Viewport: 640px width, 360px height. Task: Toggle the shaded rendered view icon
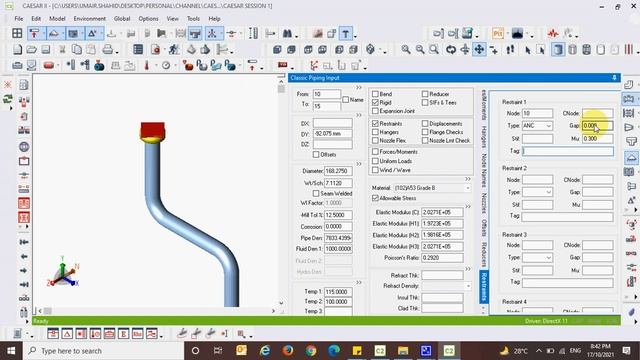pos(558,50)
